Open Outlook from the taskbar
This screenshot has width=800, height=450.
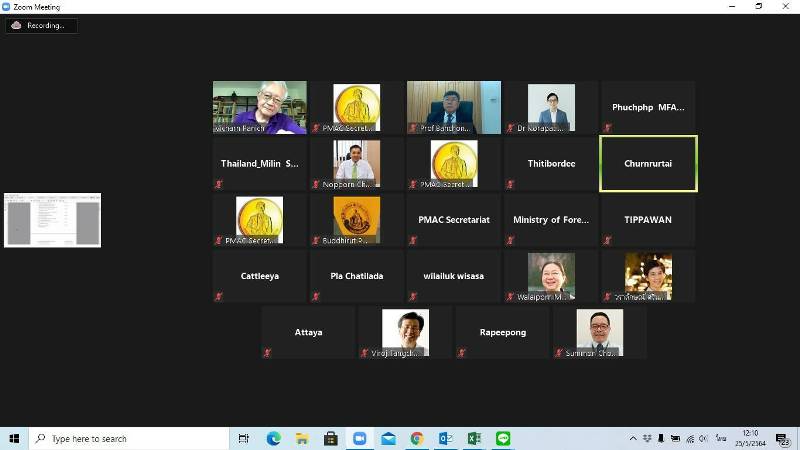[x=446, y=438]
